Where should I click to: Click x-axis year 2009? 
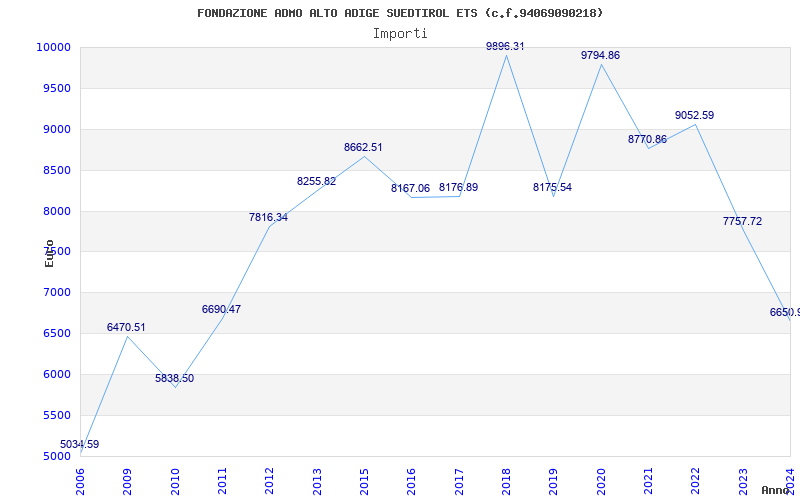point(127,482)
